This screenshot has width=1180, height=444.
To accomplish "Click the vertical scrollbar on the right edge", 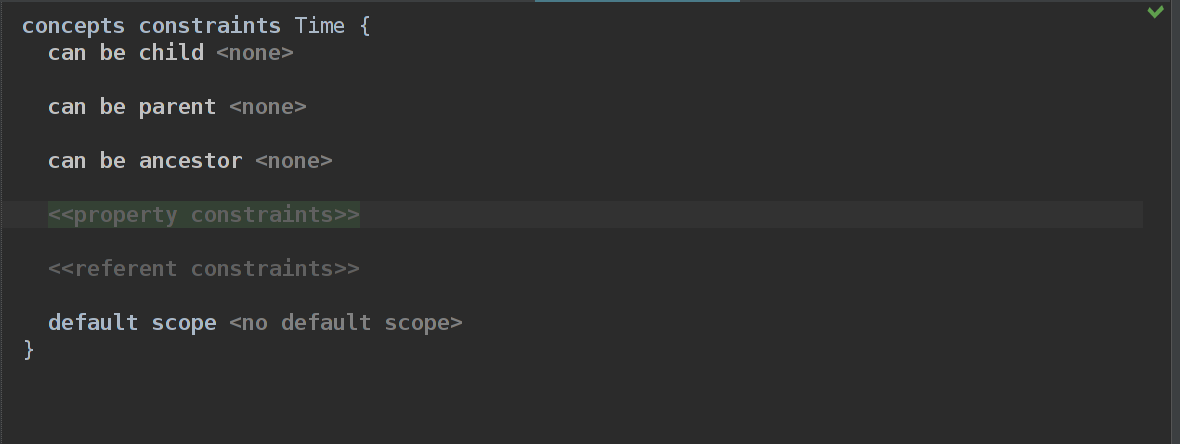I will (1174, 222).
